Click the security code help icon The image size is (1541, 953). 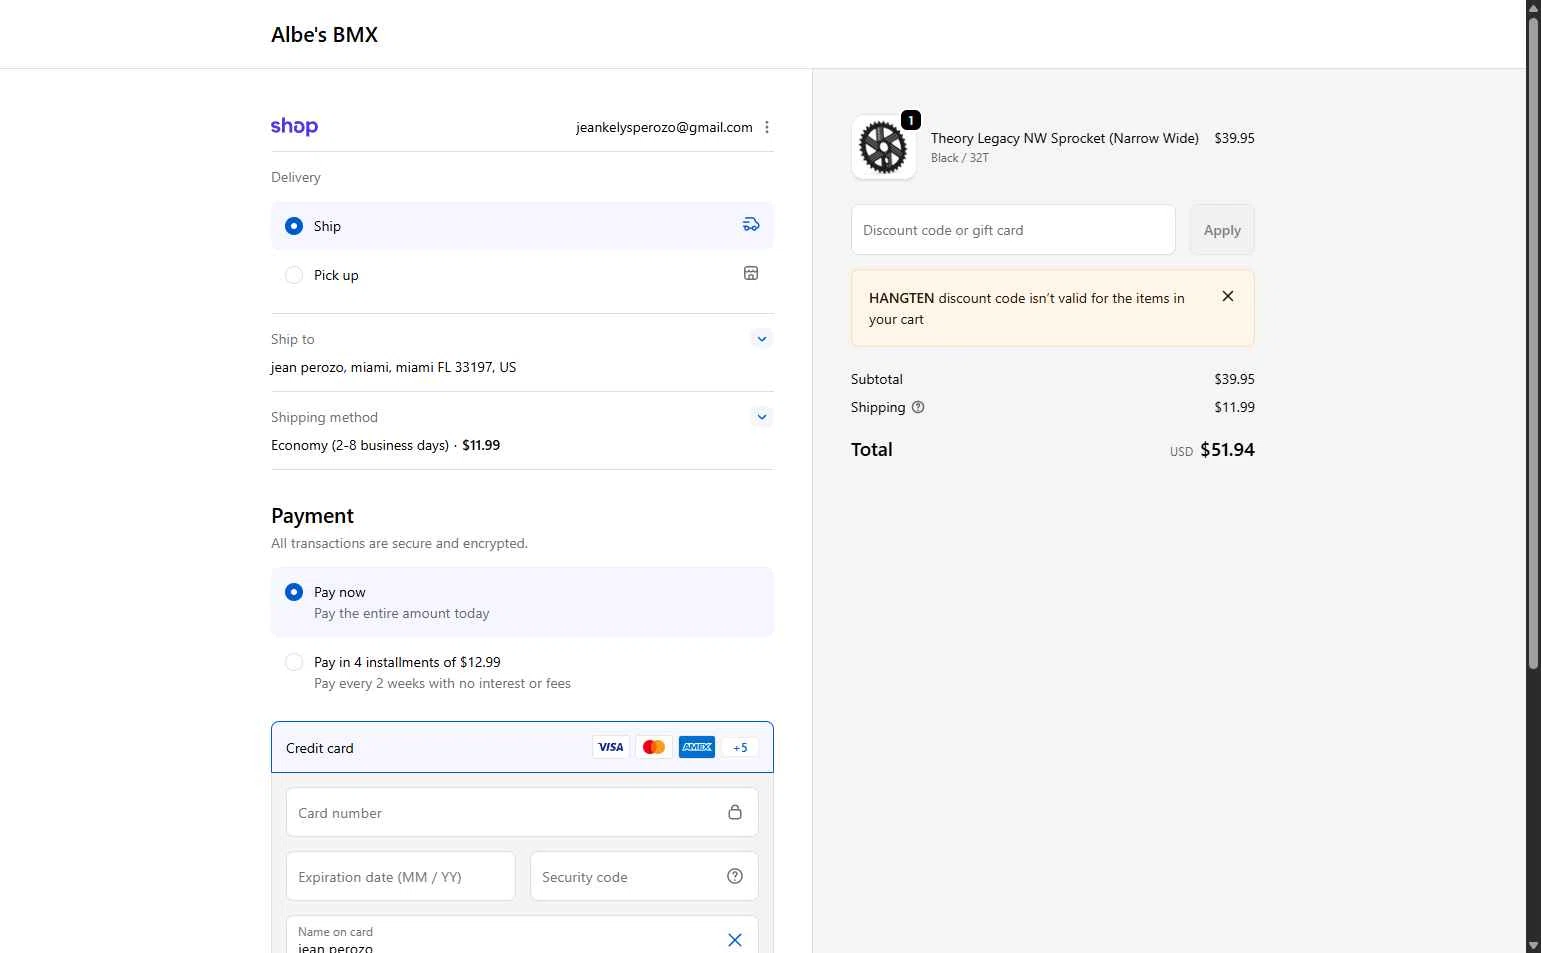click(x=735, y=876)
